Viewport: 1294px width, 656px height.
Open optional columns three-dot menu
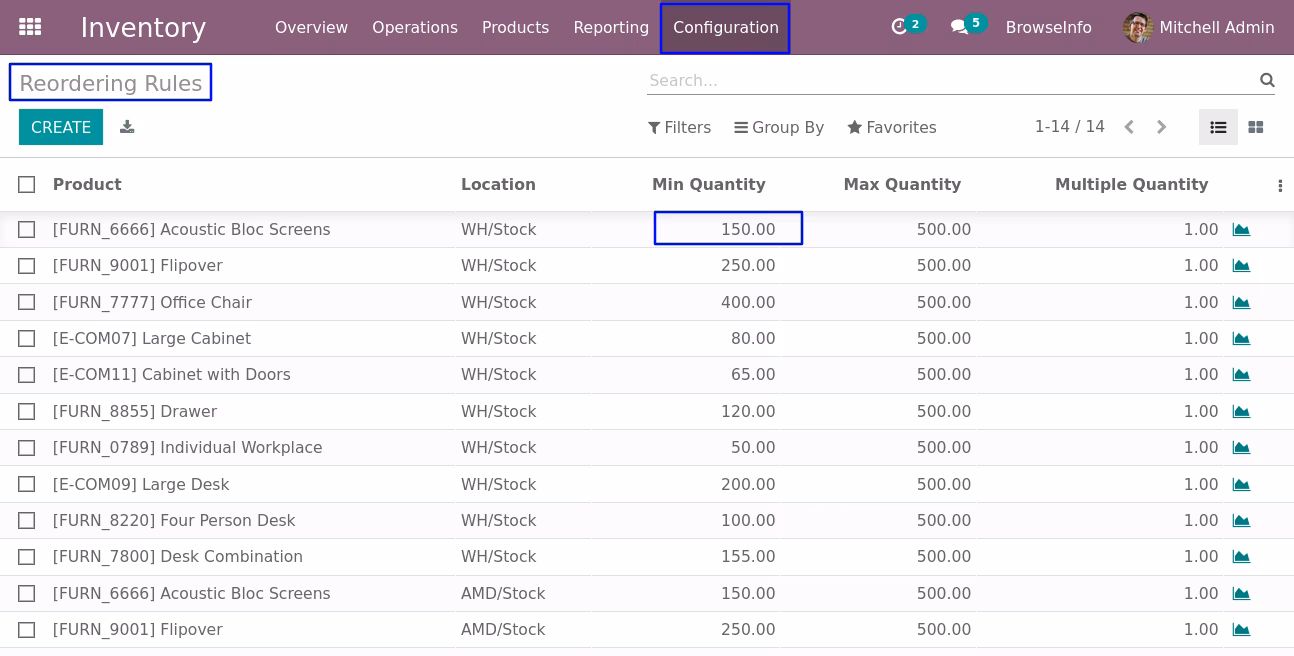(1280, 185)
